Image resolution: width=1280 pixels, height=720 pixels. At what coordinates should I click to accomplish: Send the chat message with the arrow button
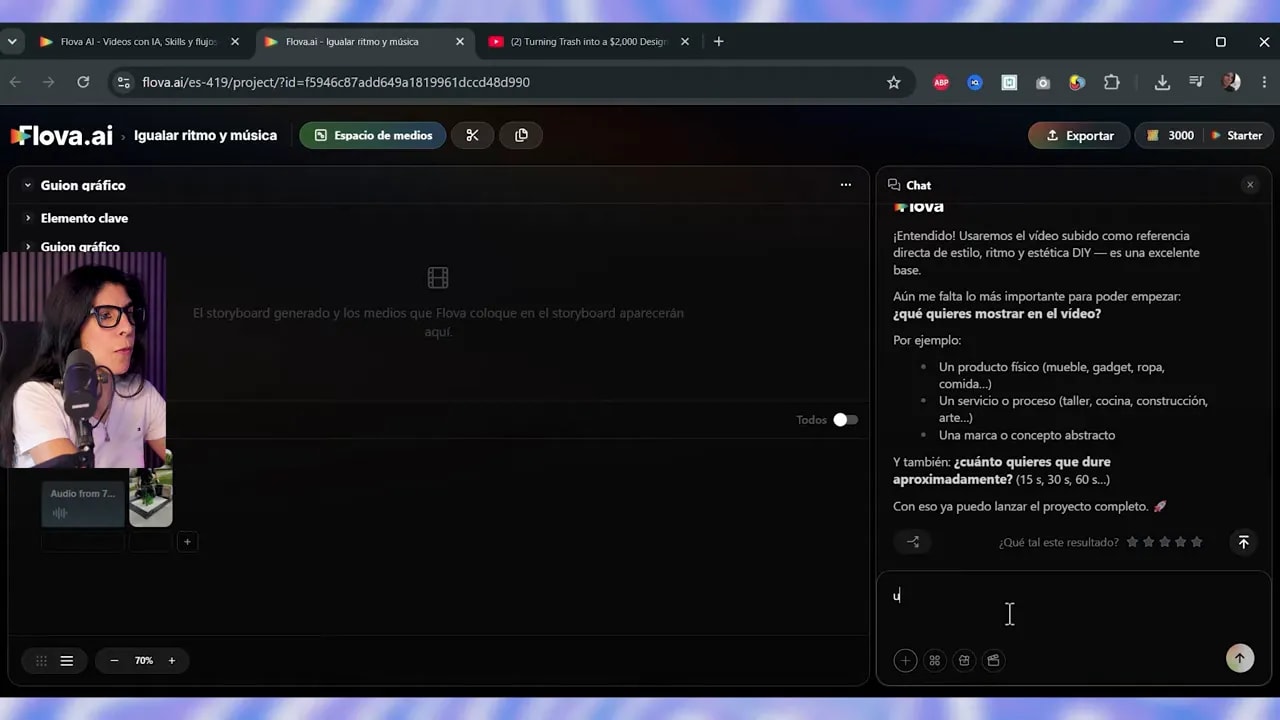point(1240,658)
